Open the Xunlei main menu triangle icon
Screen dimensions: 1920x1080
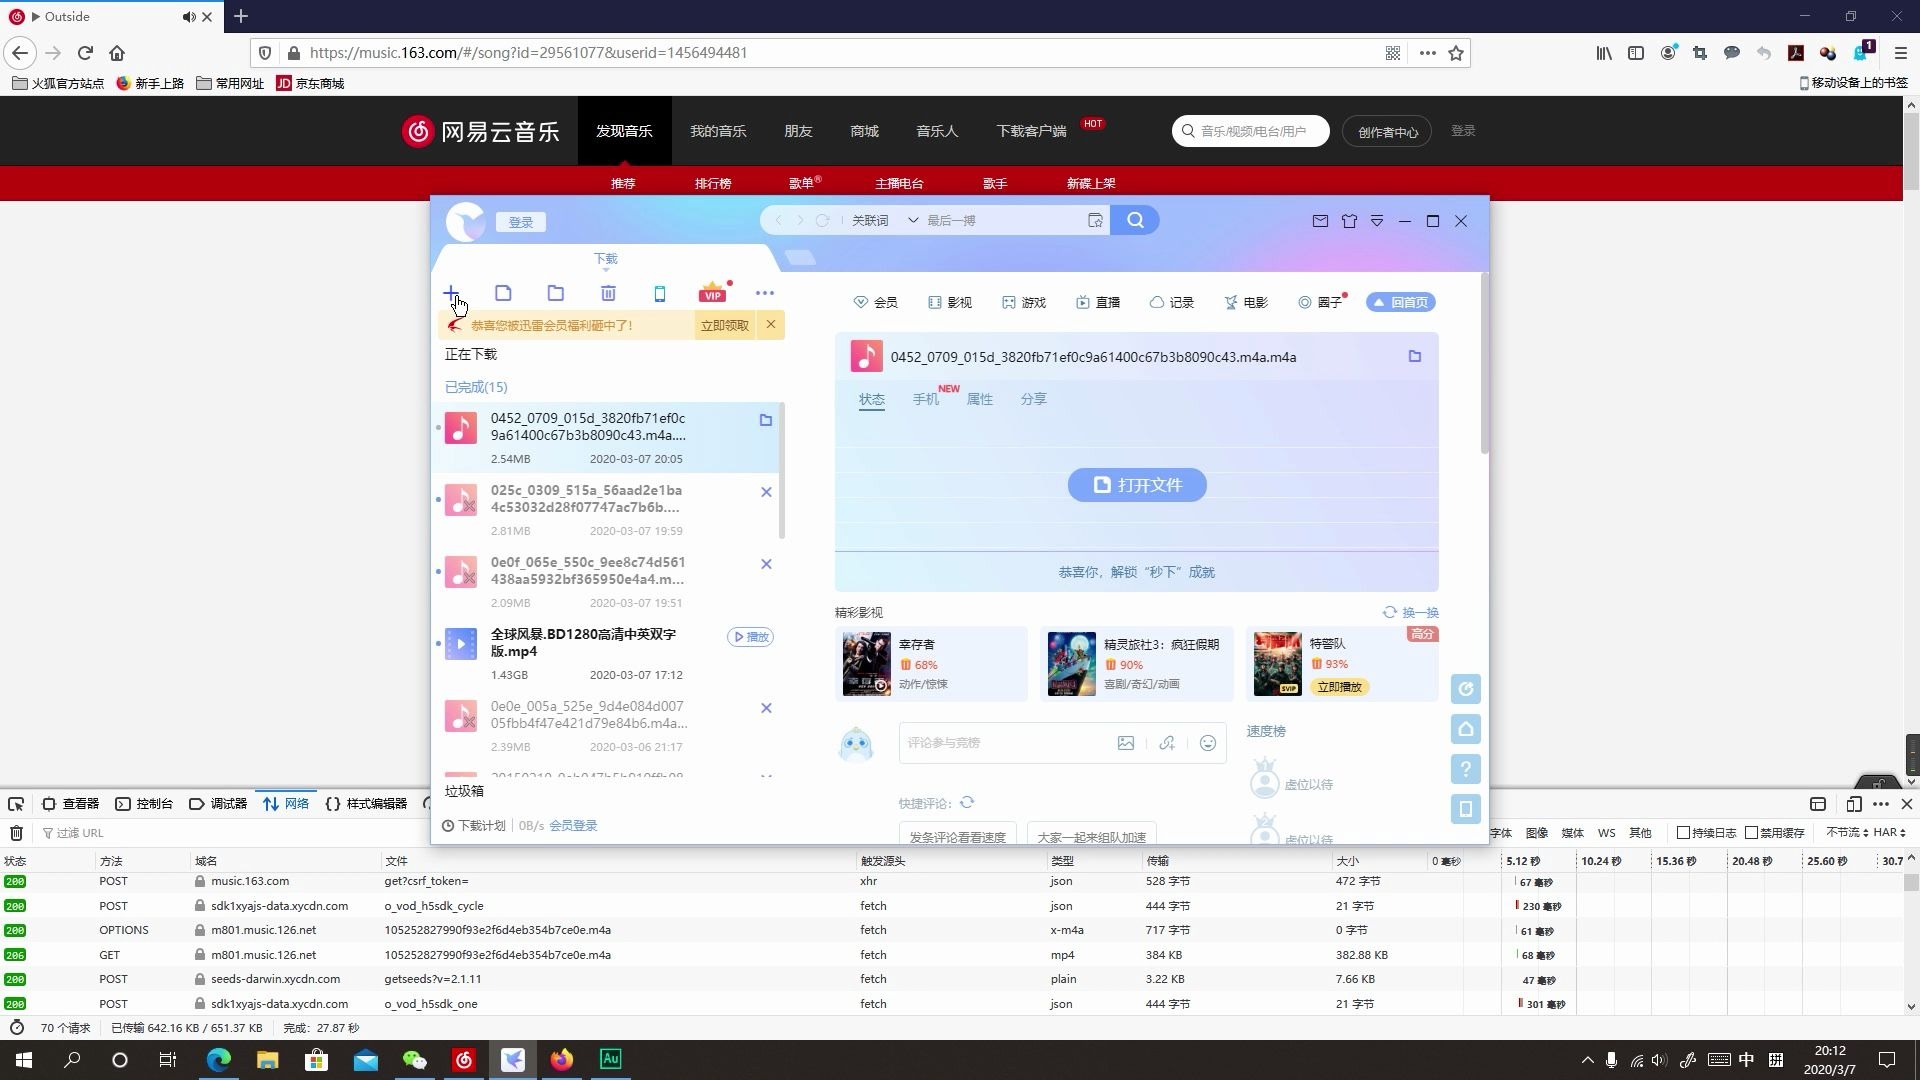click(x=1377, y=221)
